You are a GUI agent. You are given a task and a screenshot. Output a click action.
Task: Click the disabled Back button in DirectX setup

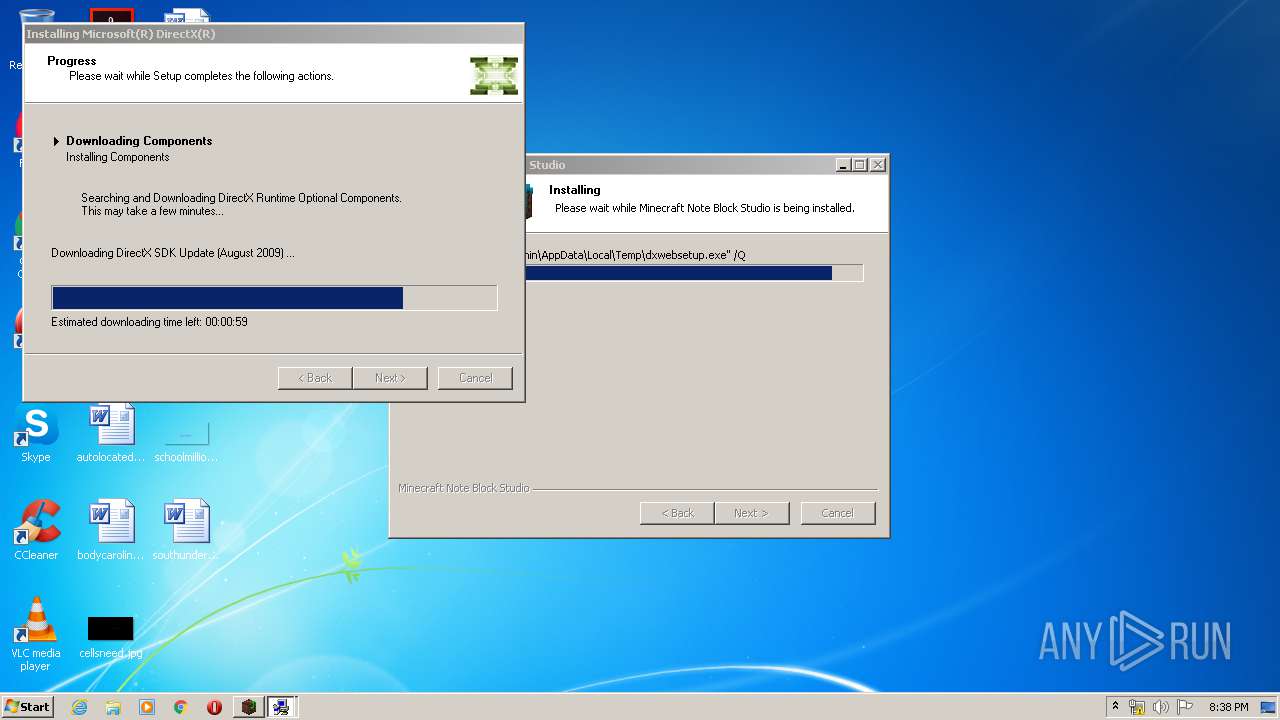click(x=314, y=378)
